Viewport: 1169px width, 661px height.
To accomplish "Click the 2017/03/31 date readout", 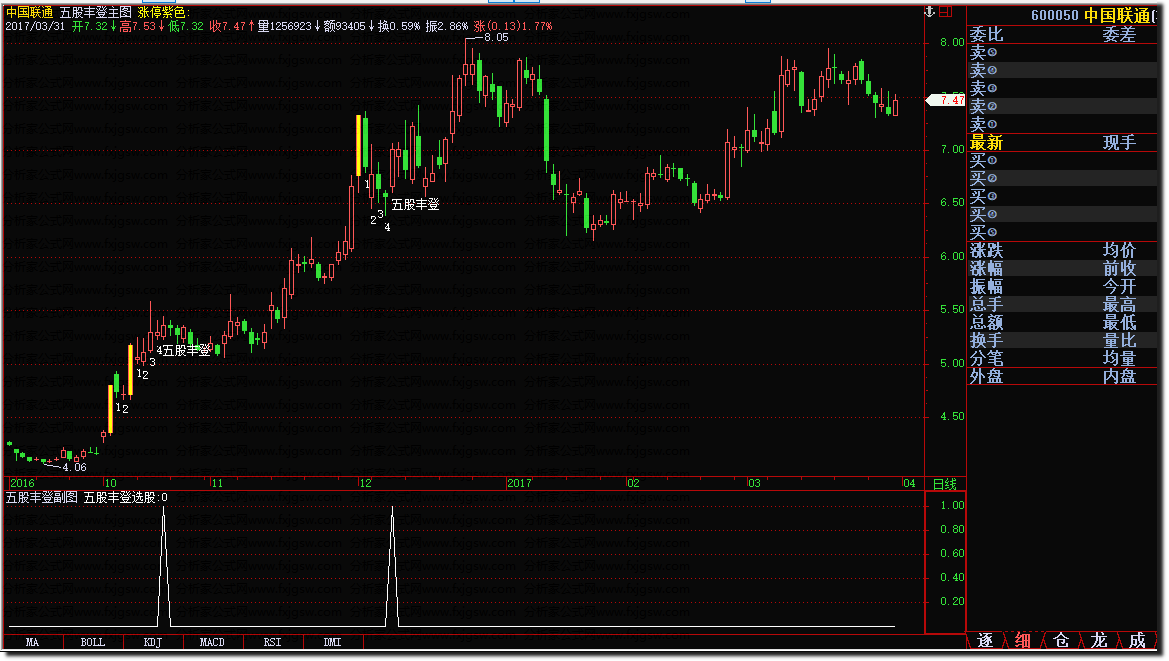I will [x=35, y=26].
